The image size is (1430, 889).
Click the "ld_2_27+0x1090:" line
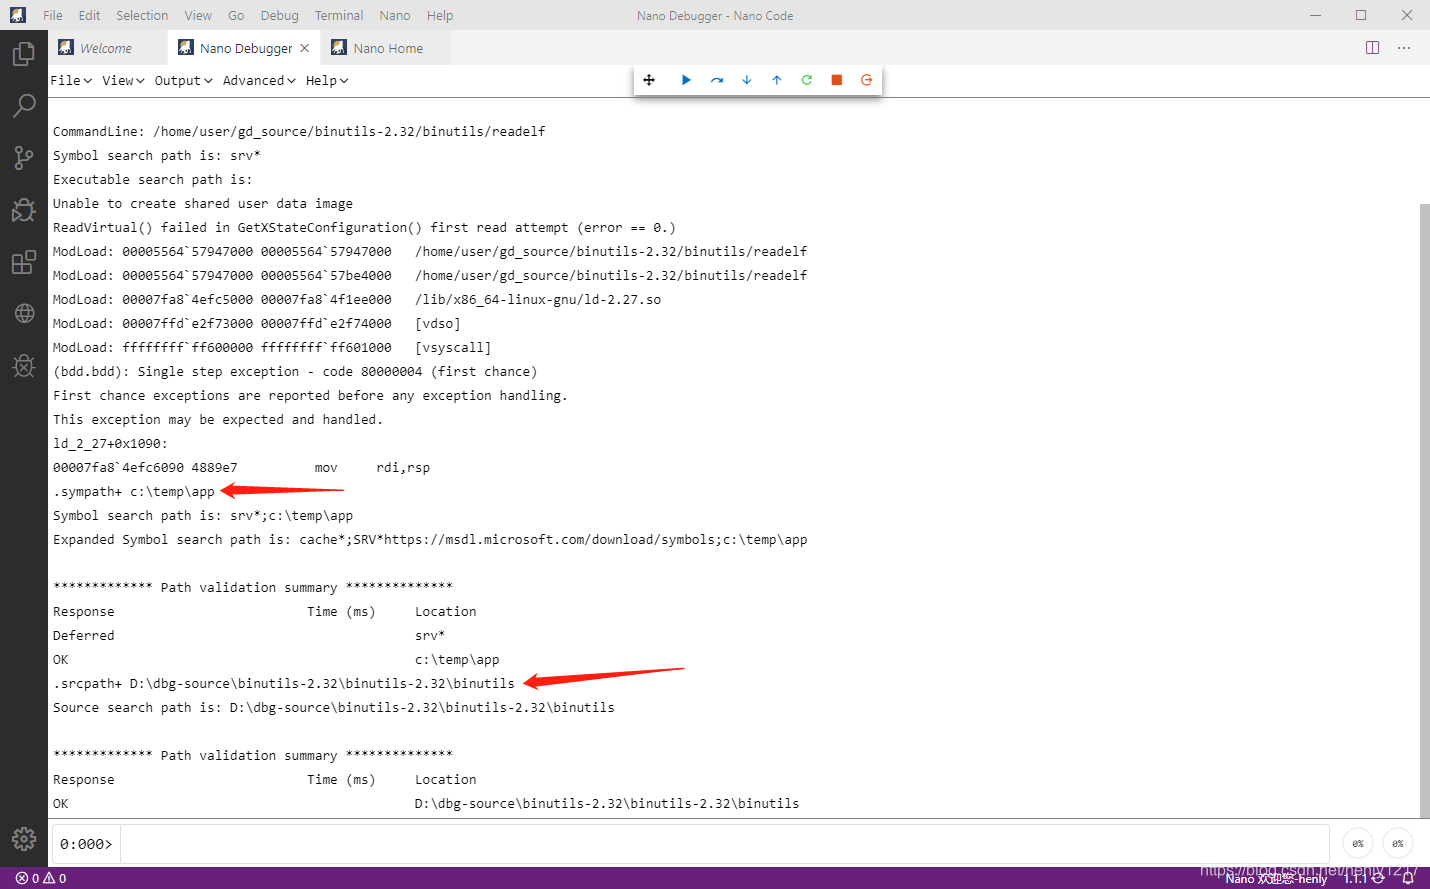(x=110, y=443)
